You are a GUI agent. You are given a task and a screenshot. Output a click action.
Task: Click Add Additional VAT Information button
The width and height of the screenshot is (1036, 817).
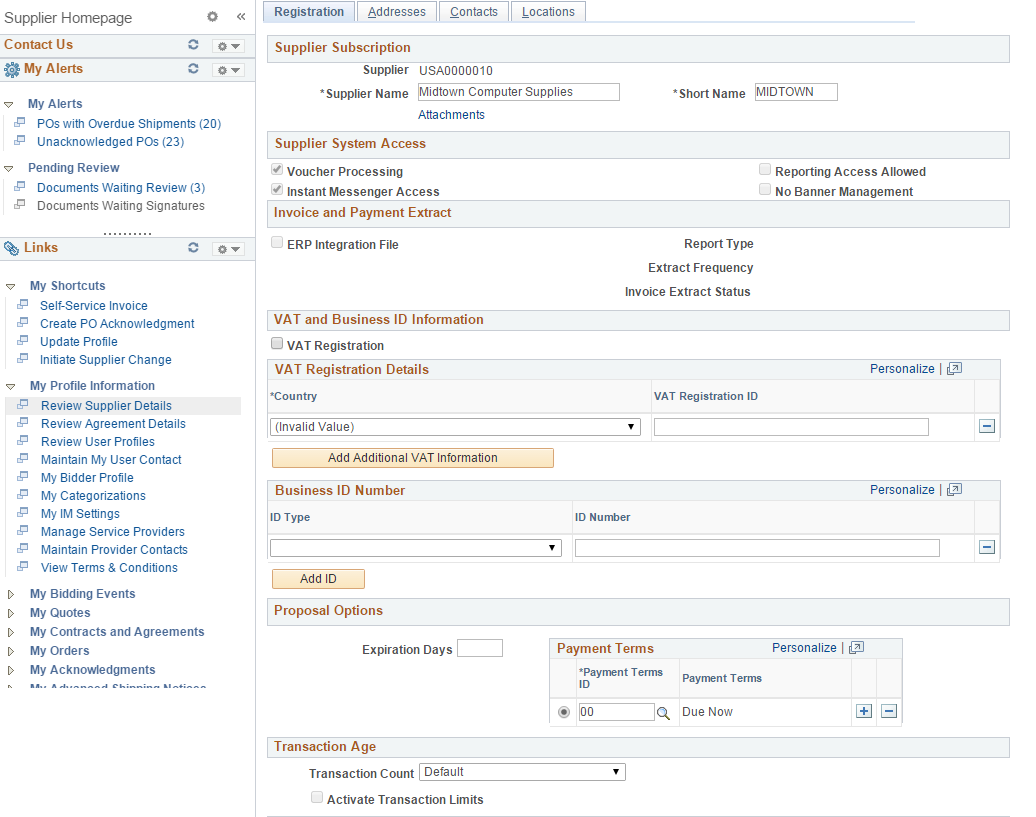413,458
